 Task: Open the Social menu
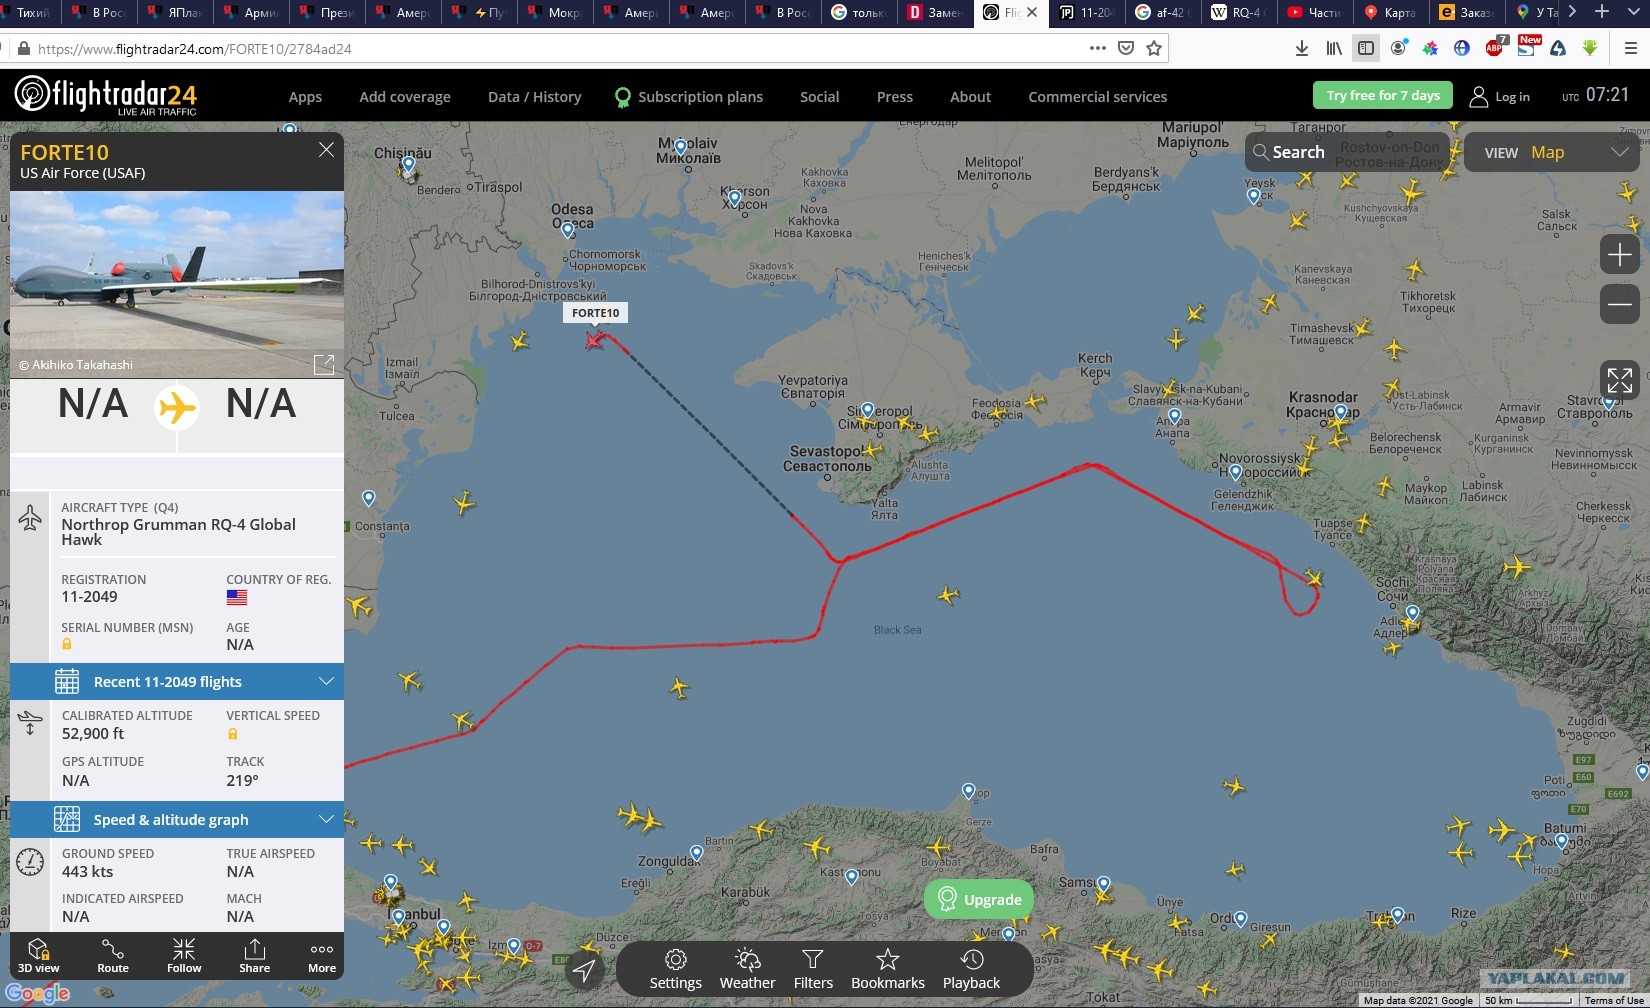point(820,97)
